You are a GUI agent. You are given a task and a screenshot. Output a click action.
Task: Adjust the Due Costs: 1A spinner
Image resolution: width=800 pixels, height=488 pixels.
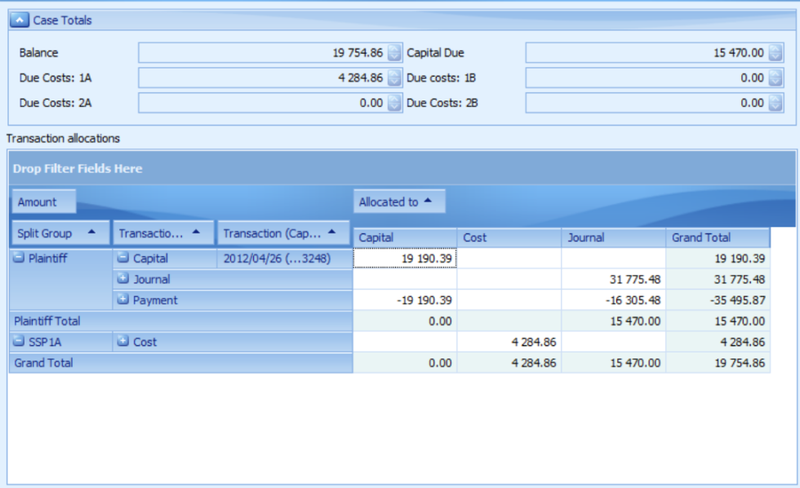click(394, 78)
